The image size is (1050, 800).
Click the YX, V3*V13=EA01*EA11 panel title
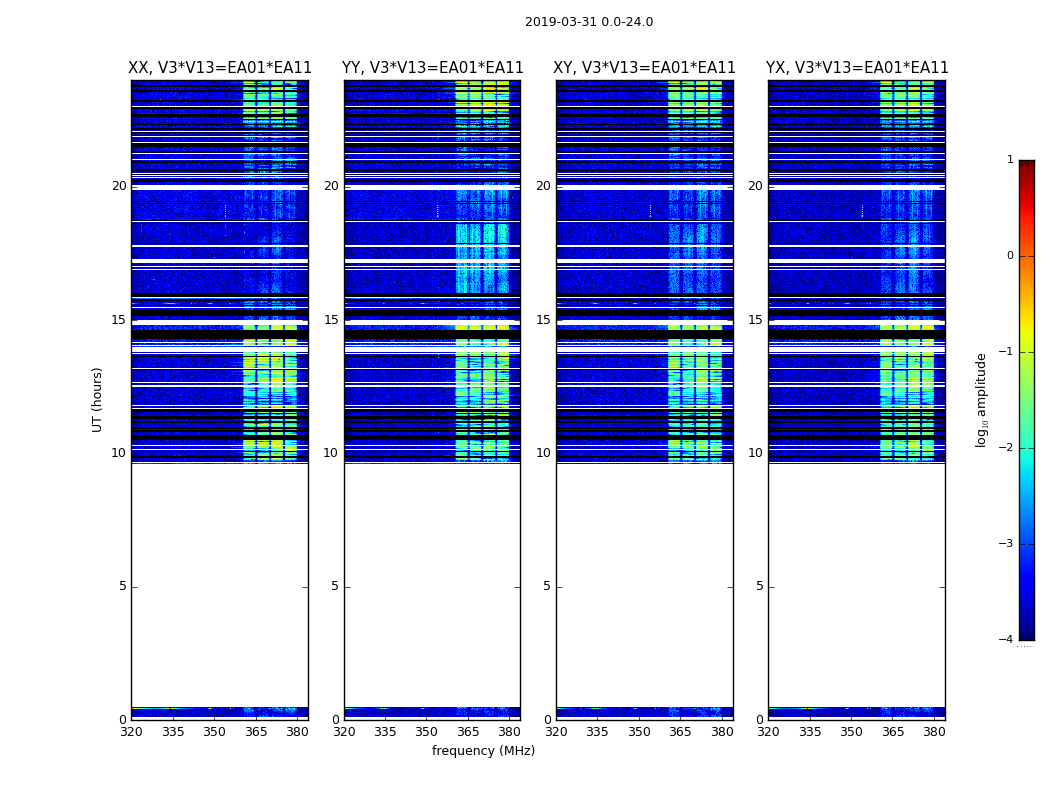pos(856,68)
